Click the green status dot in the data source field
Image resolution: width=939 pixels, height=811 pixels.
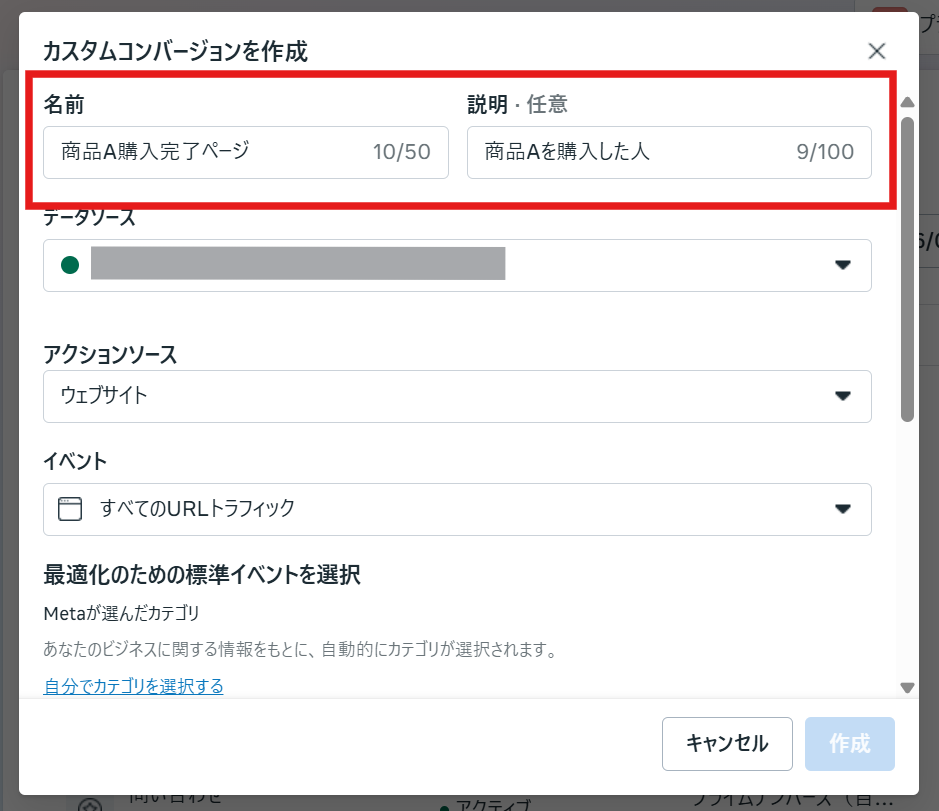(70, 265)
